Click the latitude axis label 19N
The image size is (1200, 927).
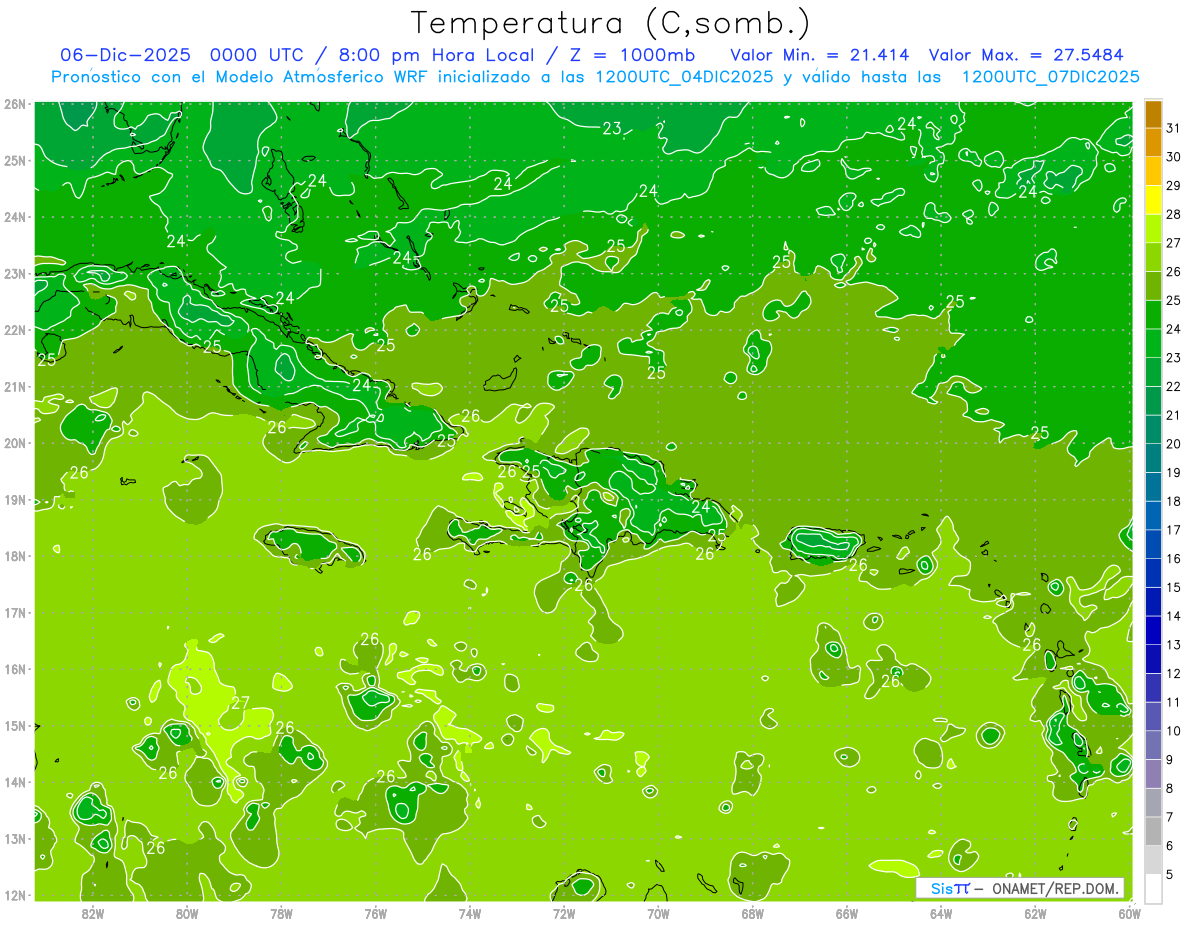(14, 500)
